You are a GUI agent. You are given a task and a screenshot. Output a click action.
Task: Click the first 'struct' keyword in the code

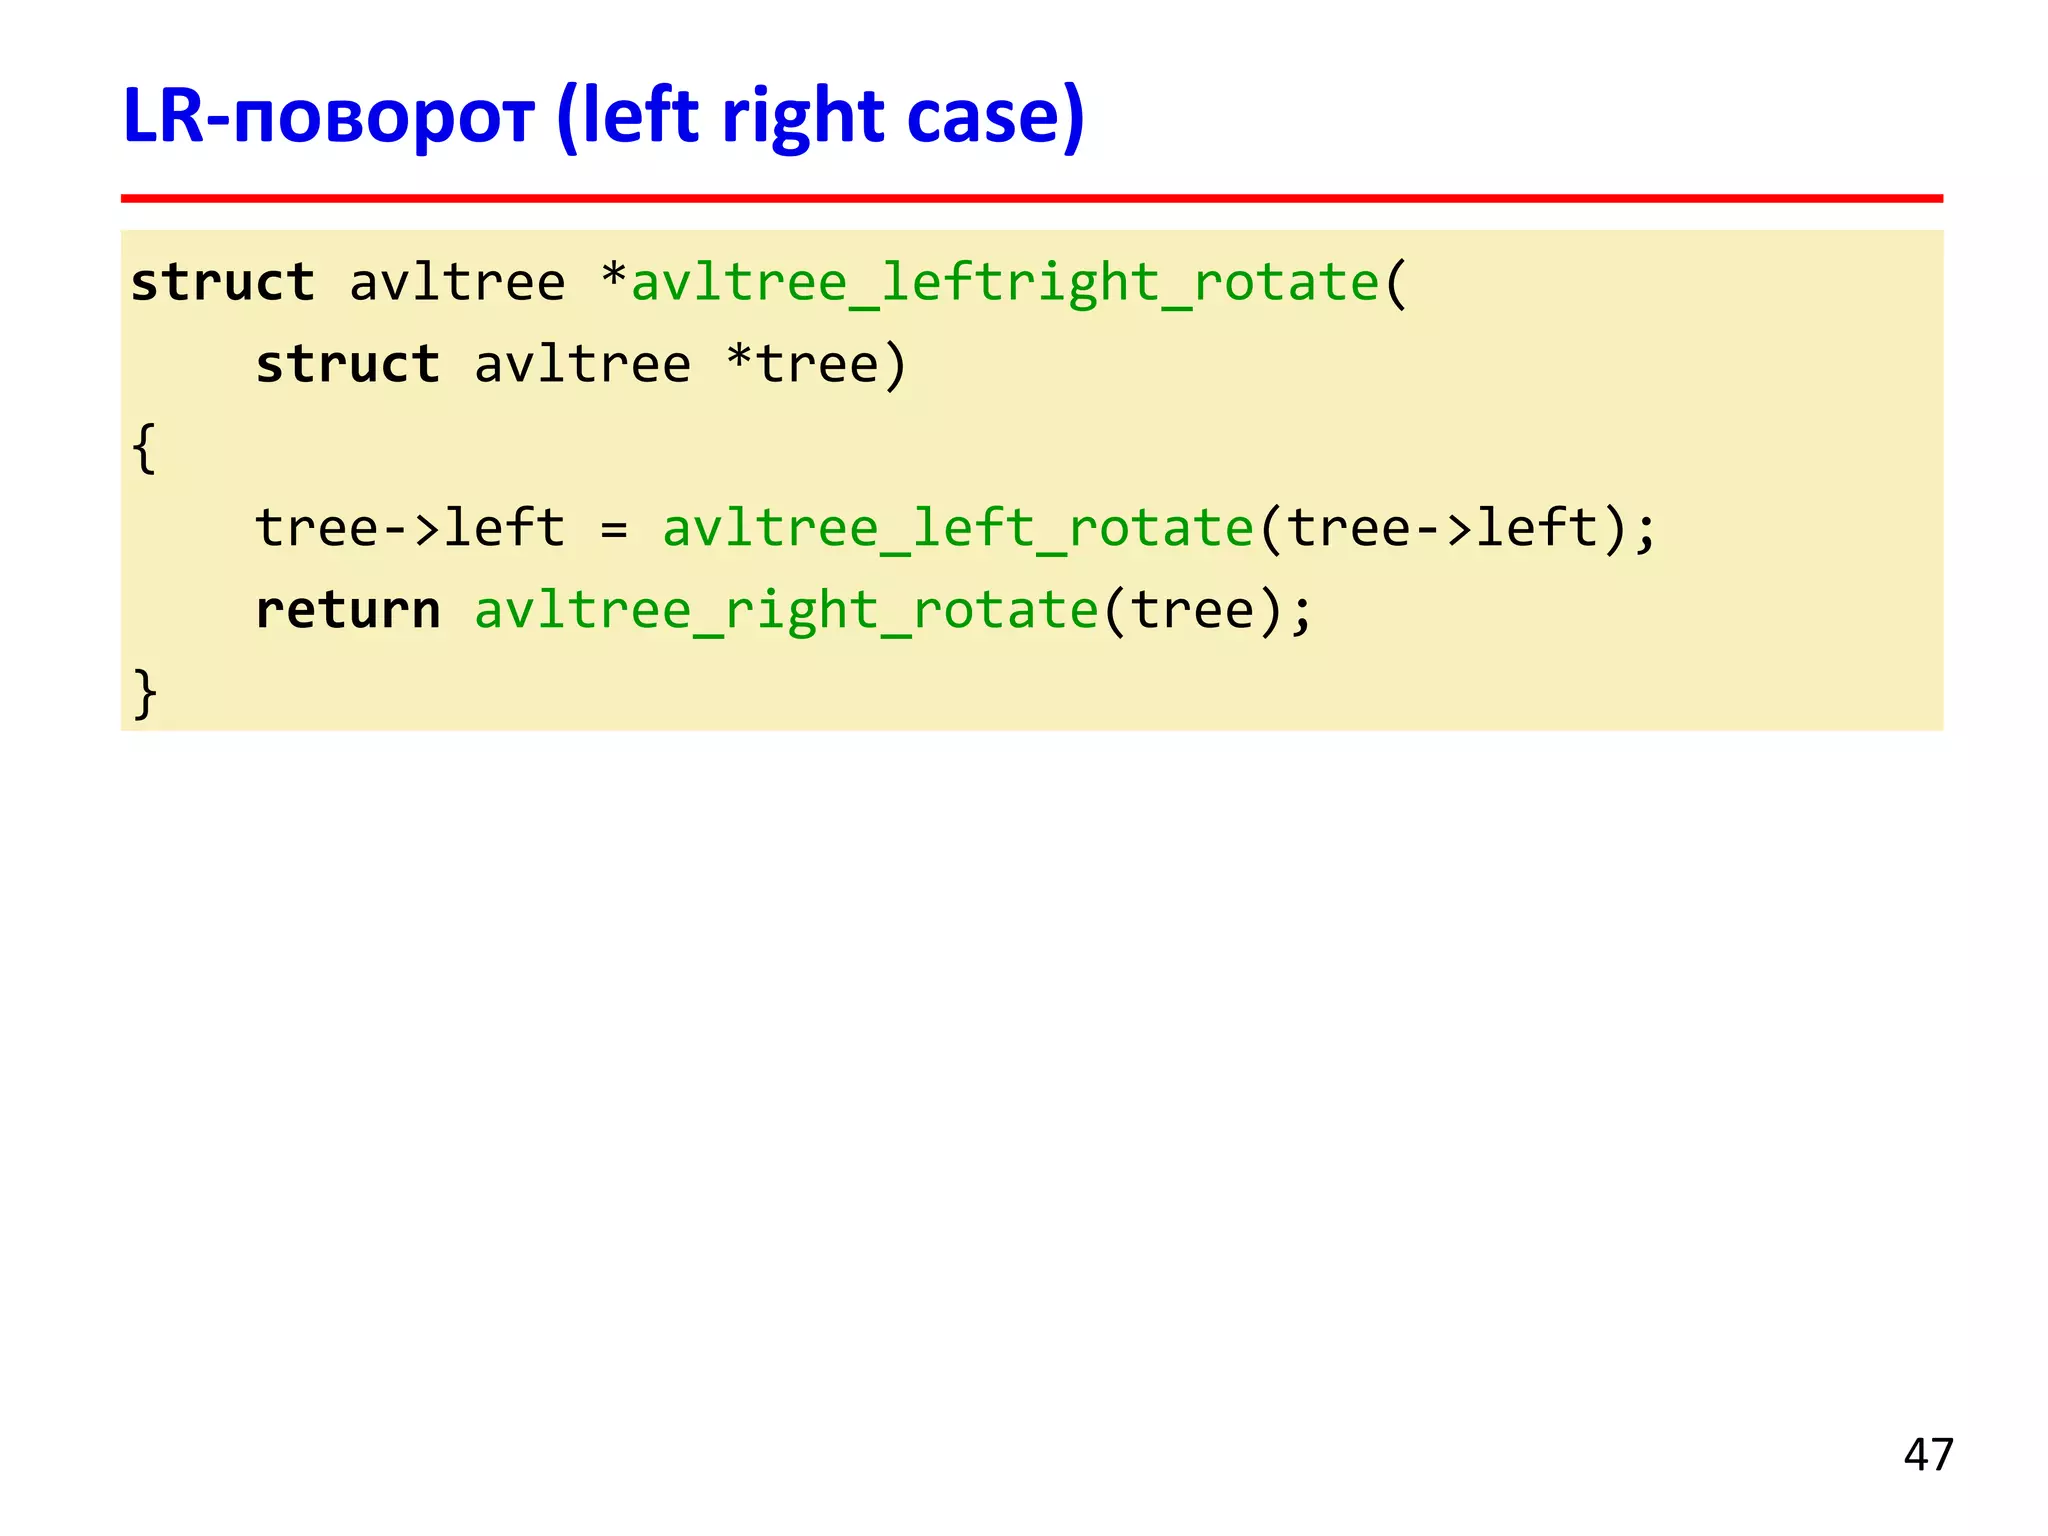(223, 283)
